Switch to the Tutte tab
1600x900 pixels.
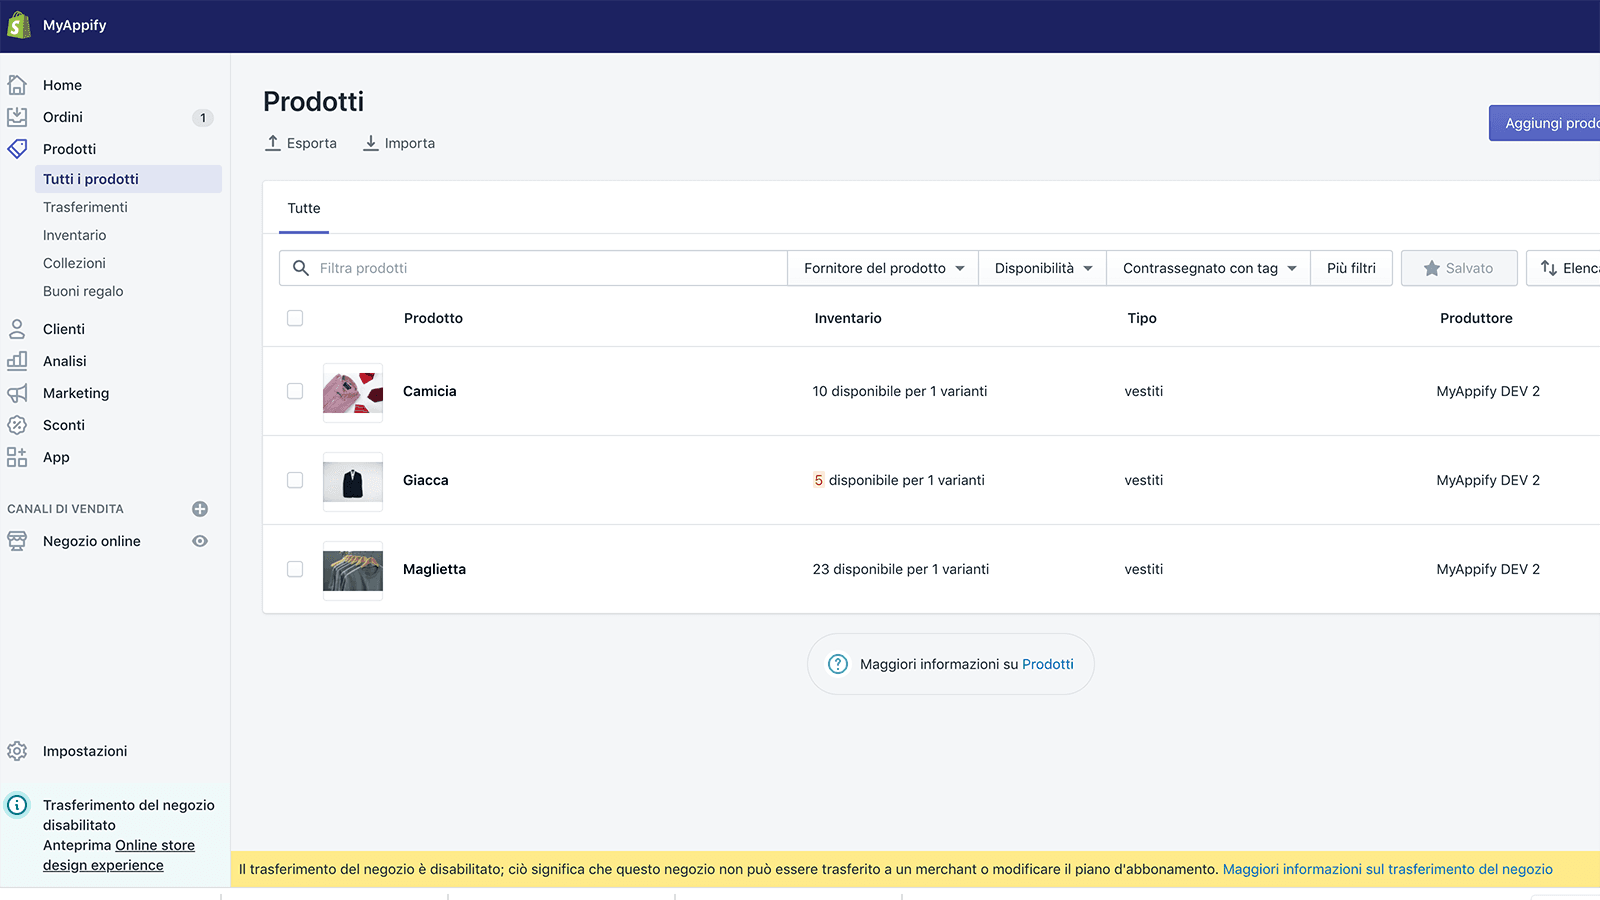tap(304, 208)
